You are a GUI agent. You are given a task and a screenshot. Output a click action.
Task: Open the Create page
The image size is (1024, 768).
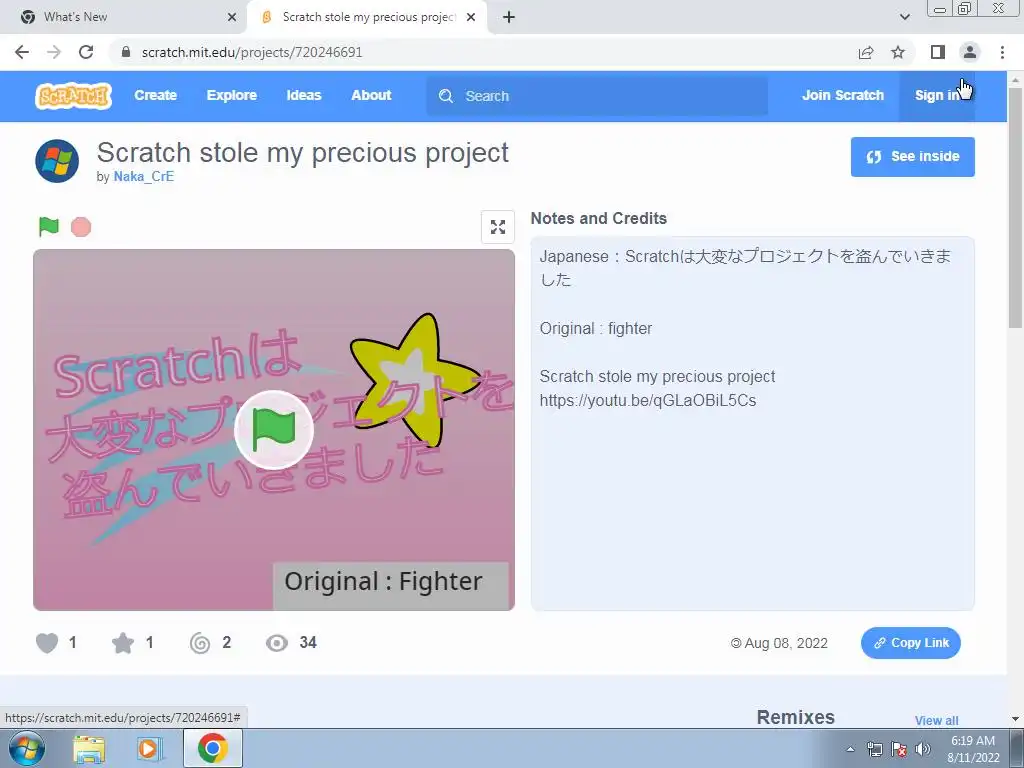pyautogui.click(x=155, y=95)
